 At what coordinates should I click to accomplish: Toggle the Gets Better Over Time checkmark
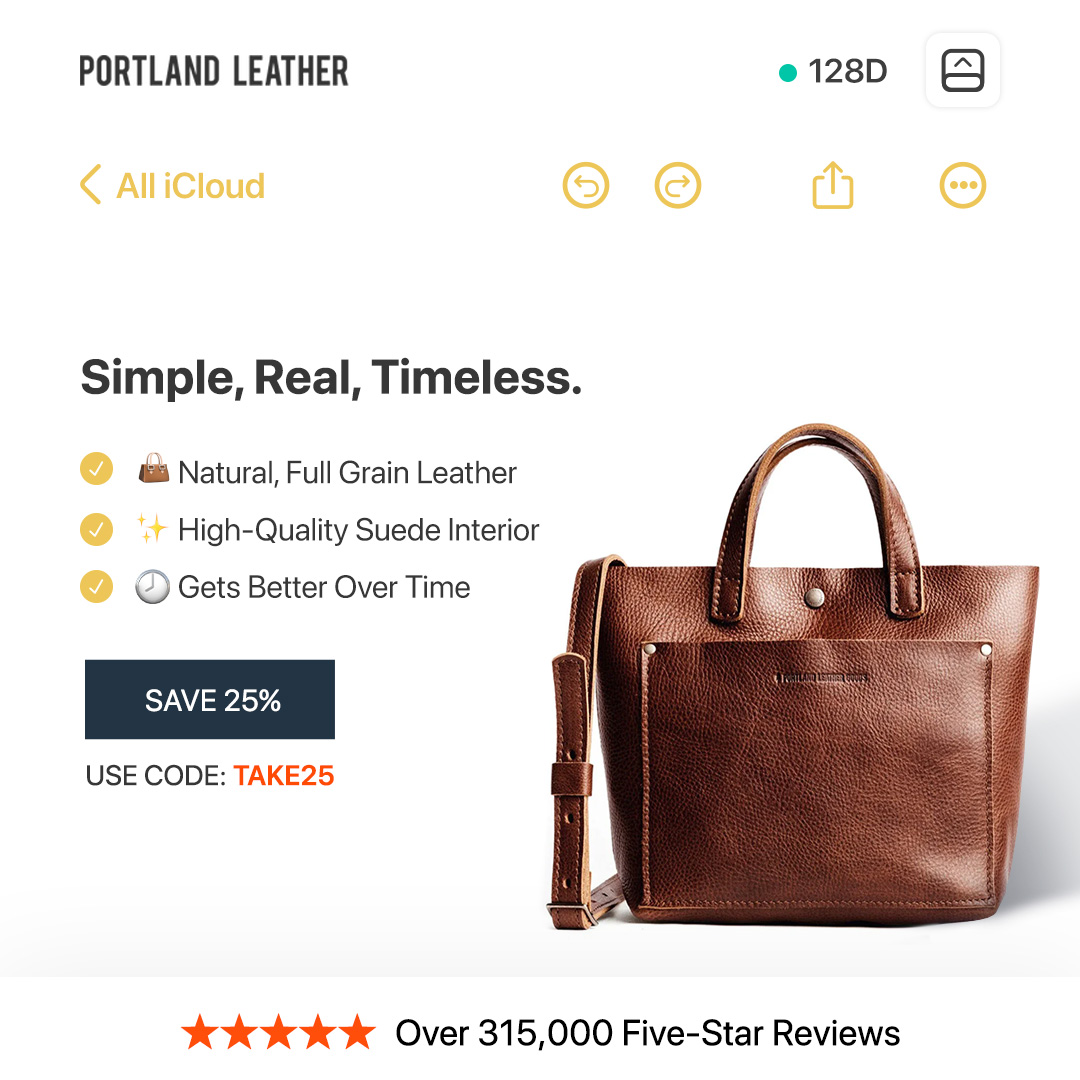96,587
